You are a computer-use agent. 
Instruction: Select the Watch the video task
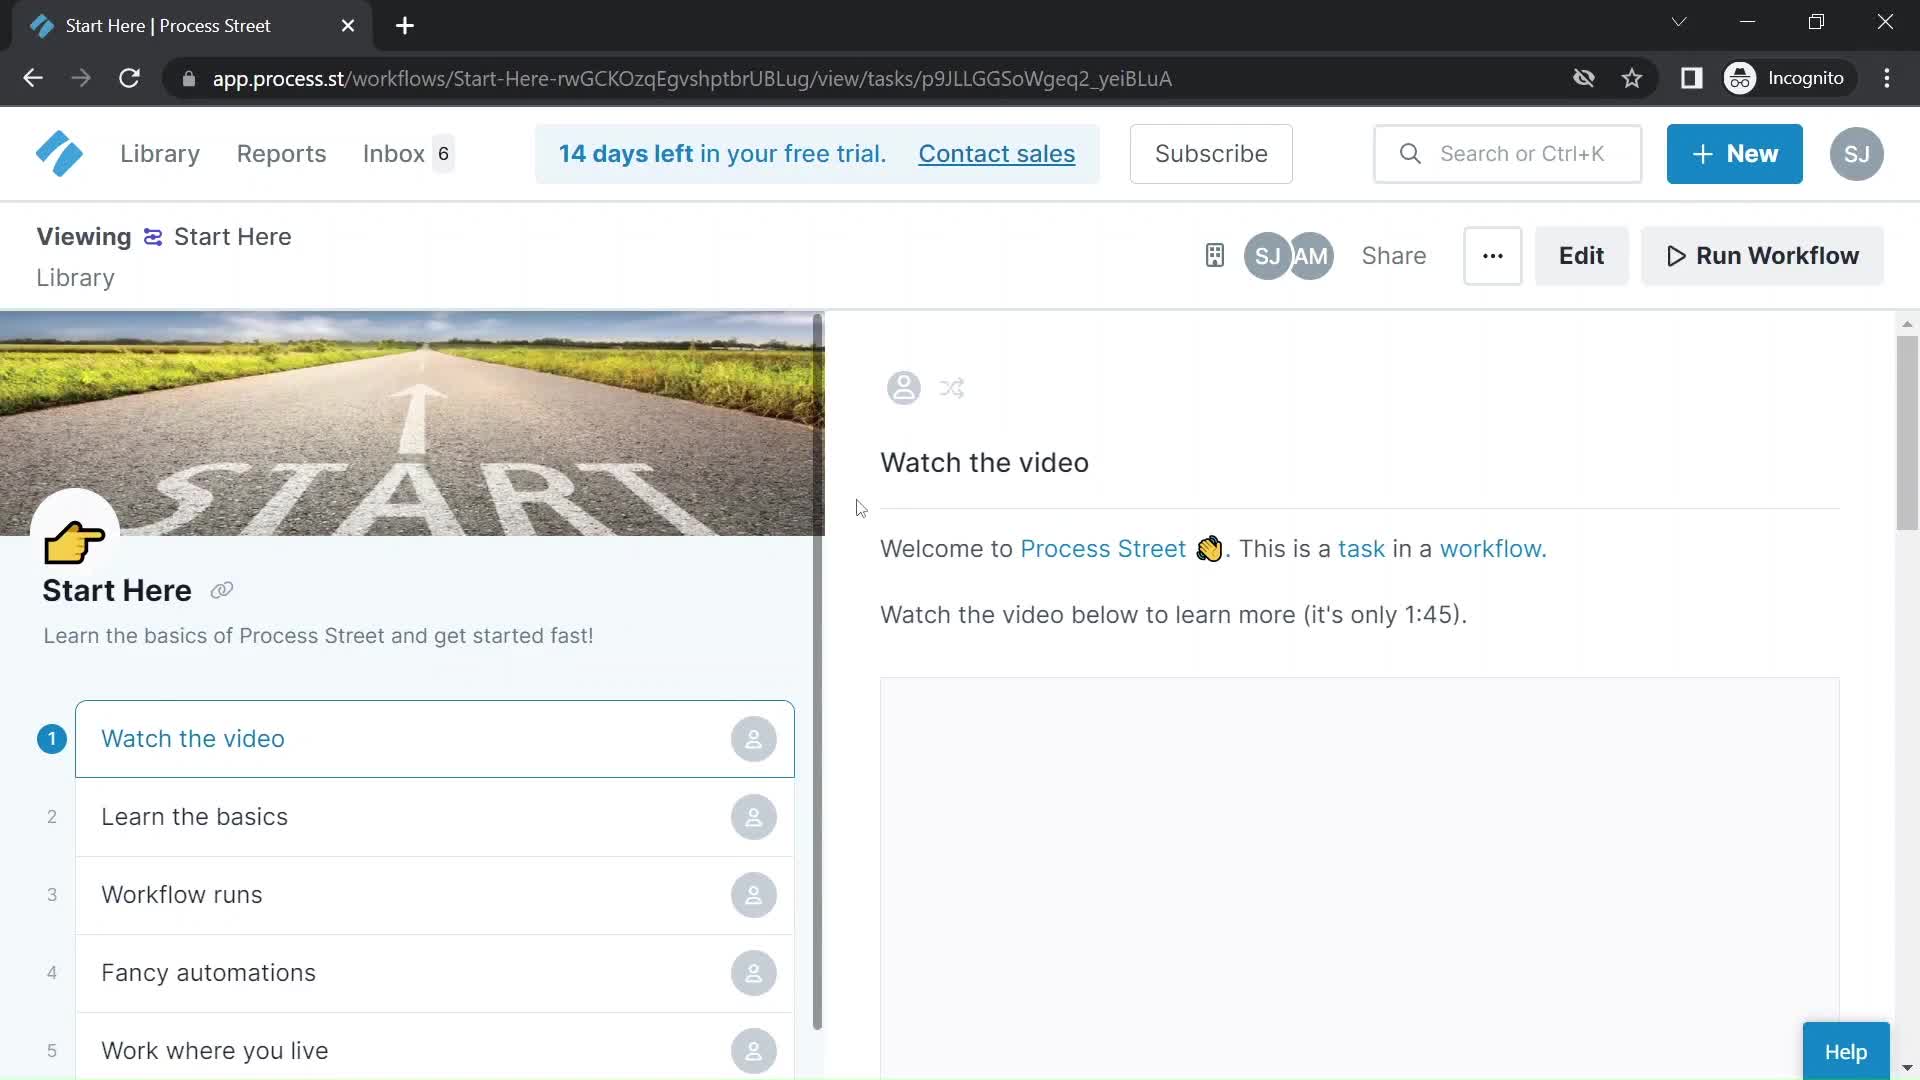click(435, 738)
